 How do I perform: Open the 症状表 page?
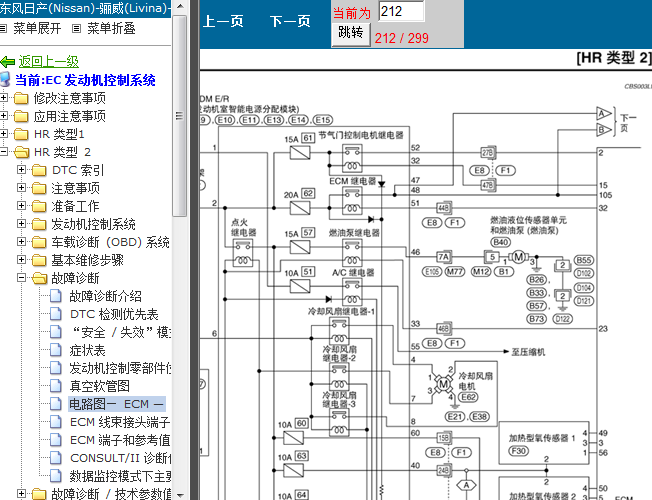87,350
